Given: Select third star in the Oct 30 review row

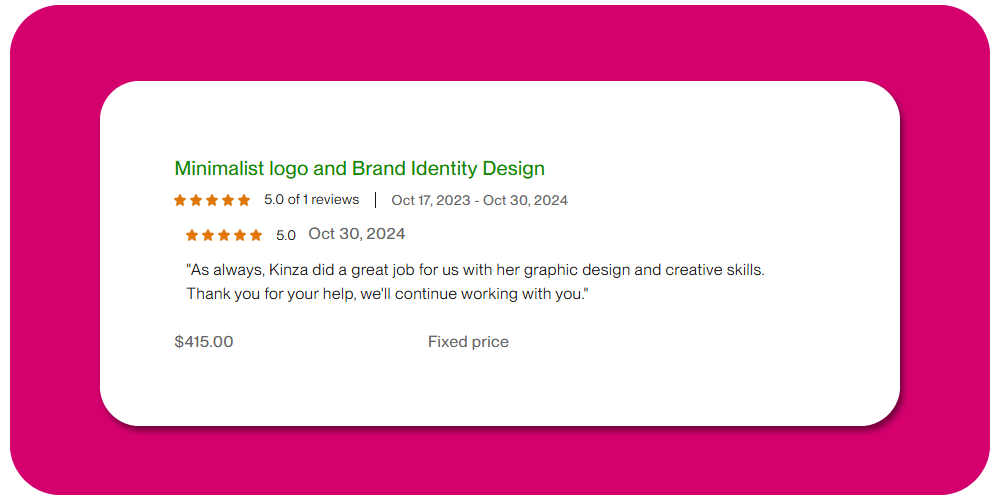Looking at the screenshot, I should pos(224,235).
